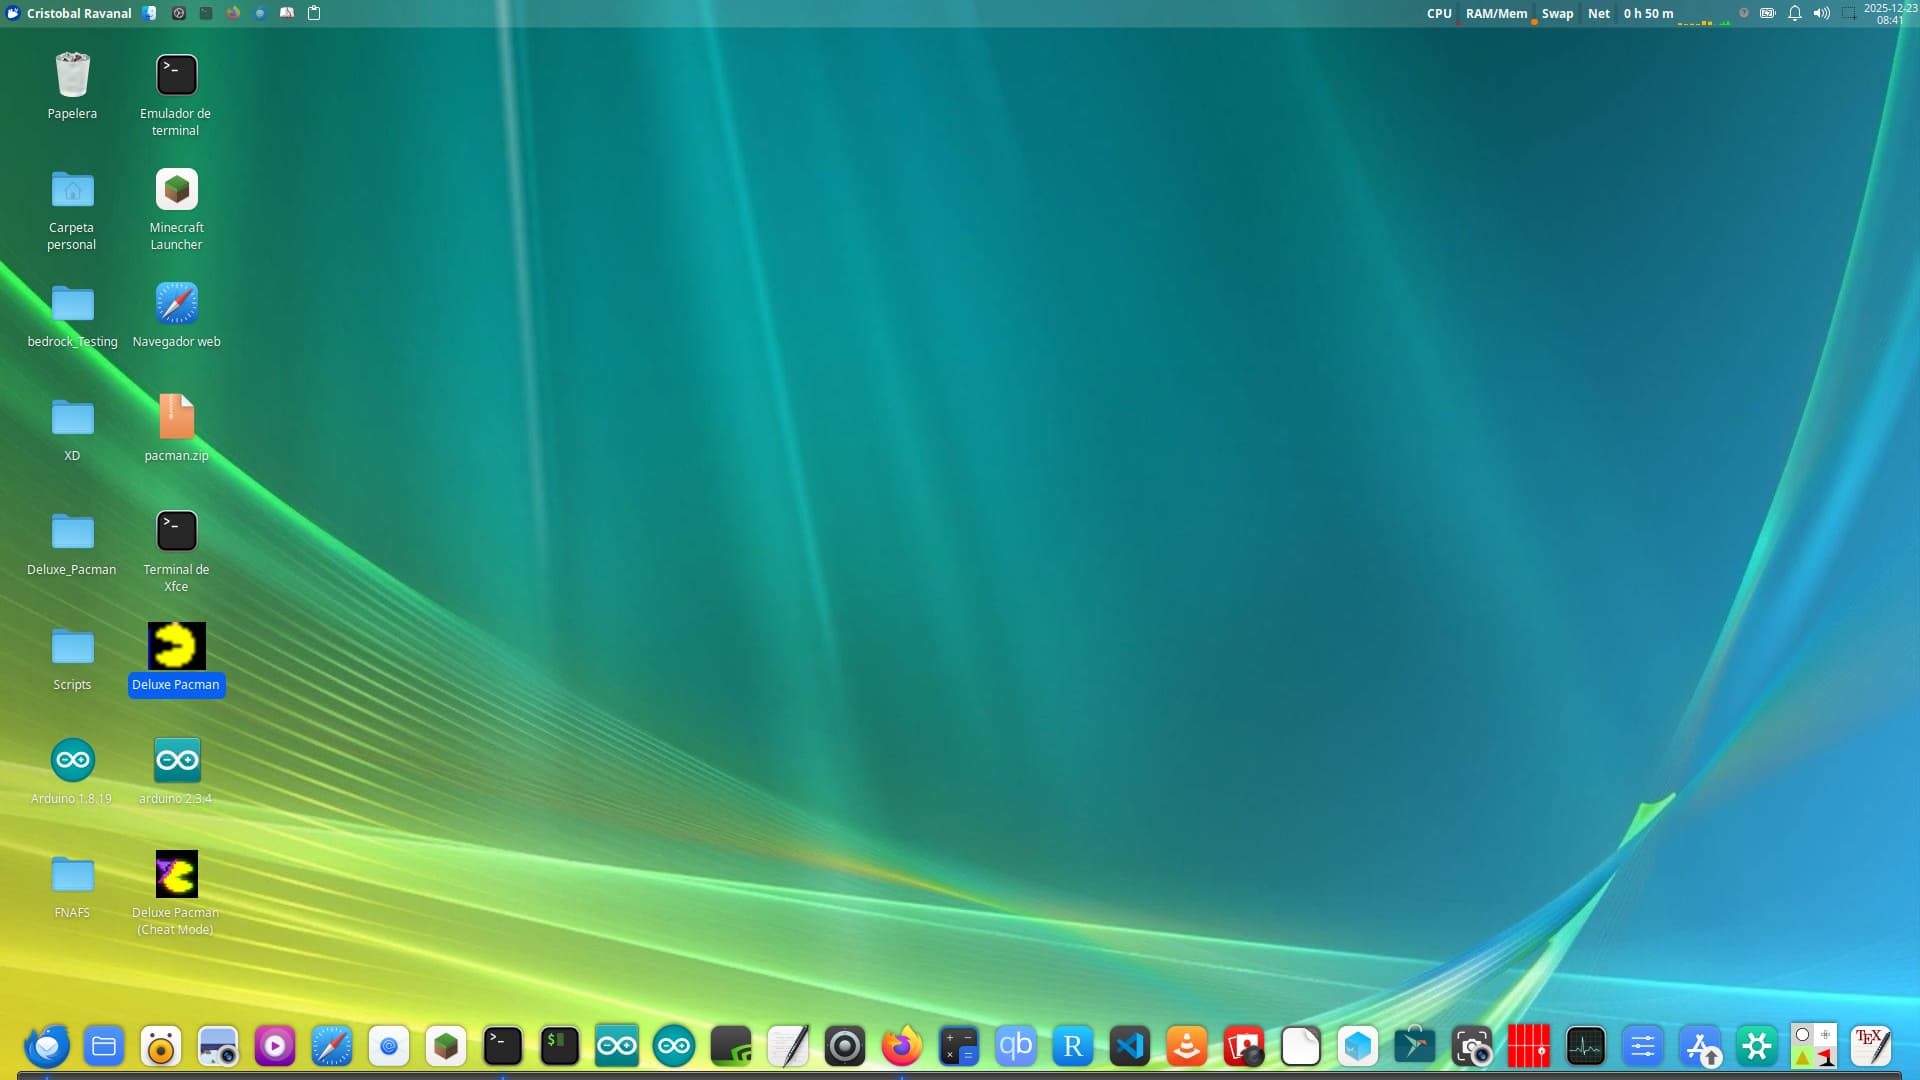Select the pacman.zip file on desktop
Viewport: 1920px width, 1080px height.
177,418
